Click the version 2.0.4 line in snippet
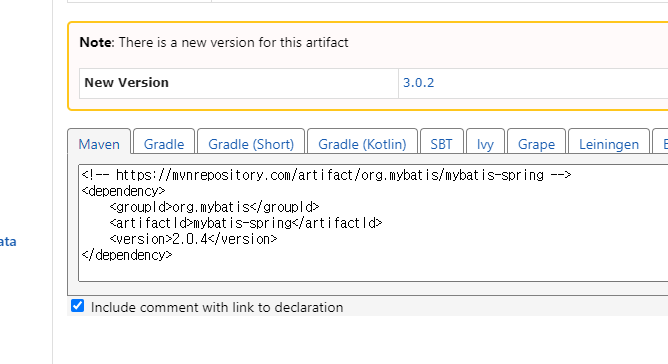Image resolution: width=668 pixels, height=364 pixels. tap(193, 239)
